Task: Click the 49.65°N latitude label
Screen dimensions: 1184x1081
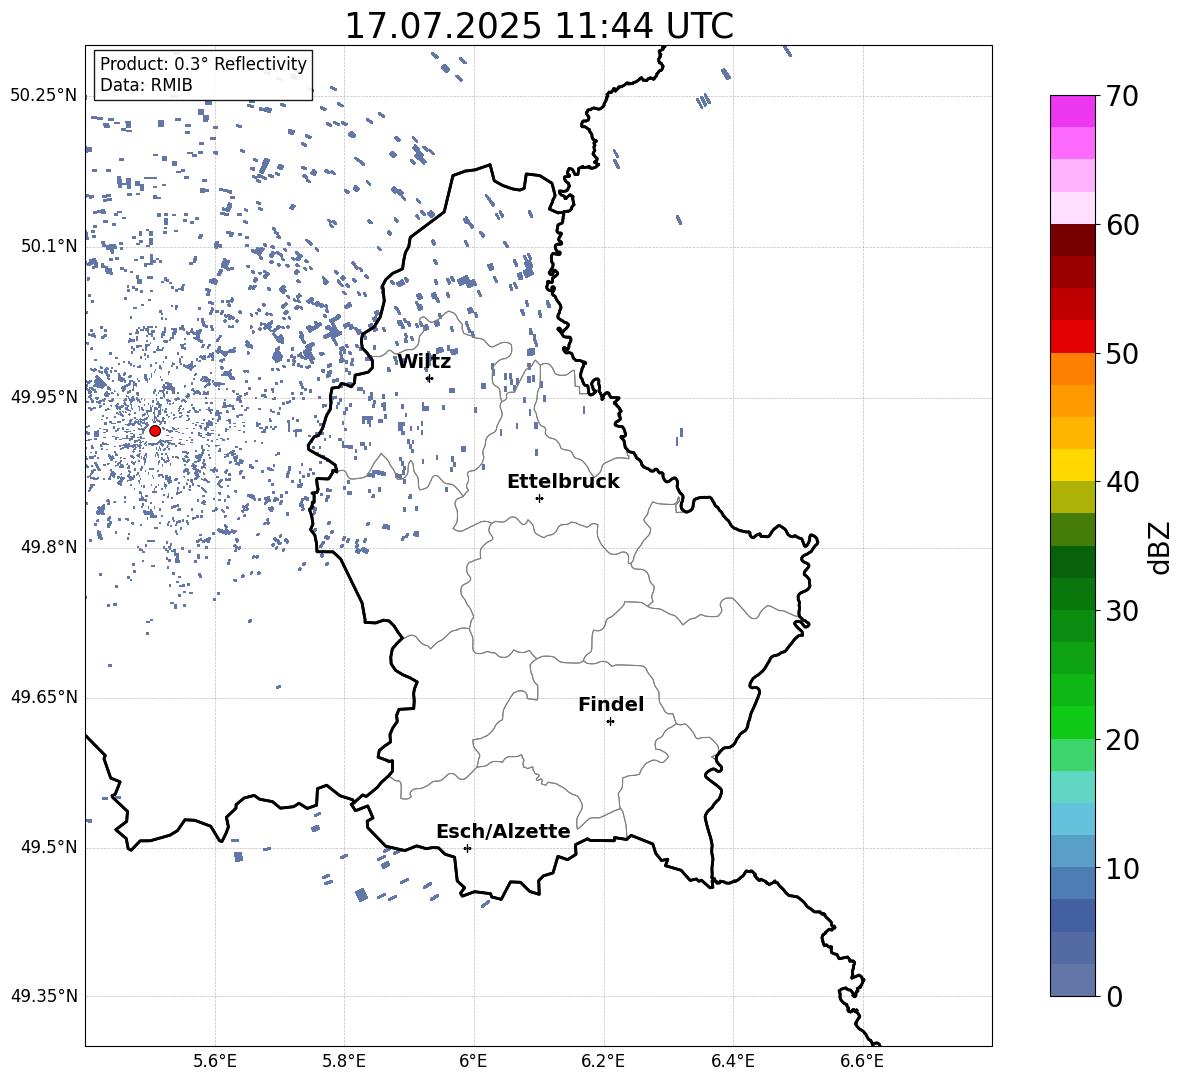Action: [x=44, y=697]
